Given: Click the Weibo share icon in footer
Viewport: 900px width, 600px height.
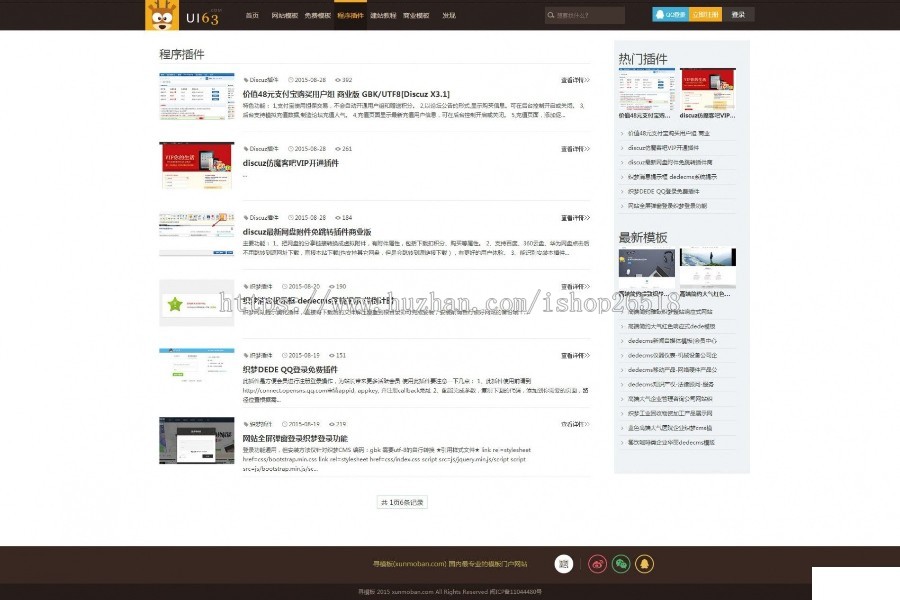Looking at the screenshot, I should pyautogui.click(x=597, y=564).
